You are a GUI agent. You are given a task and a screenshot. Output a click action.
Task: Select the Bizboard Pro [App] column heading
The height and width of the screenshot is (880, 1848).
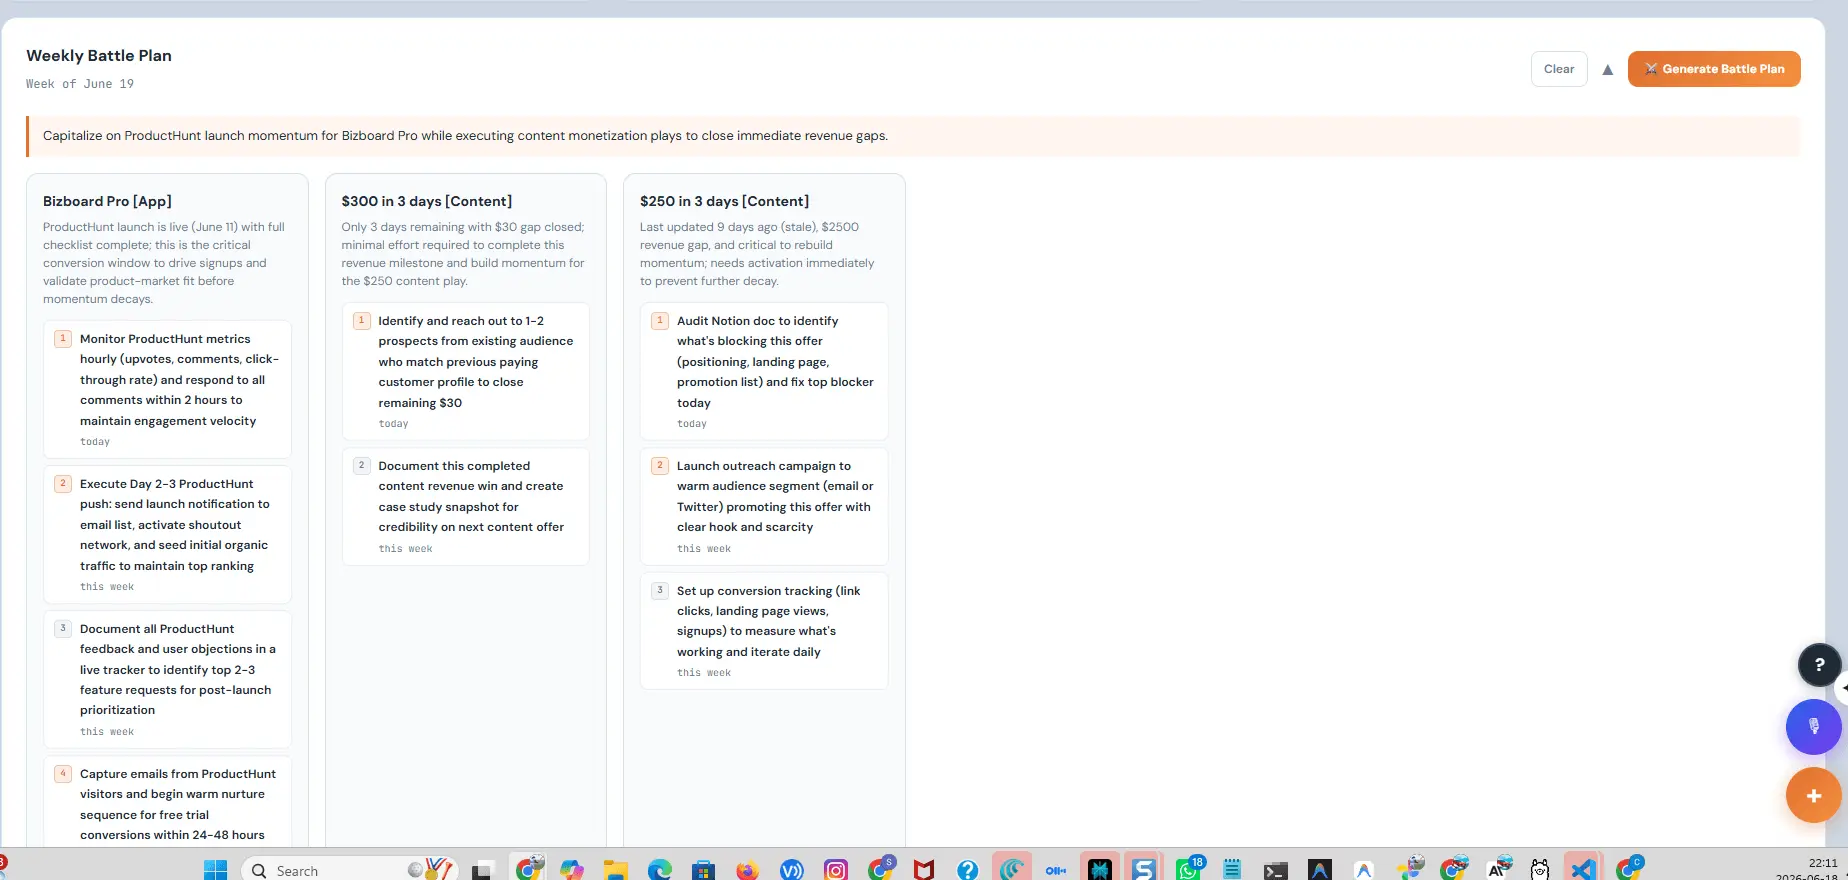tap(107, 201)
